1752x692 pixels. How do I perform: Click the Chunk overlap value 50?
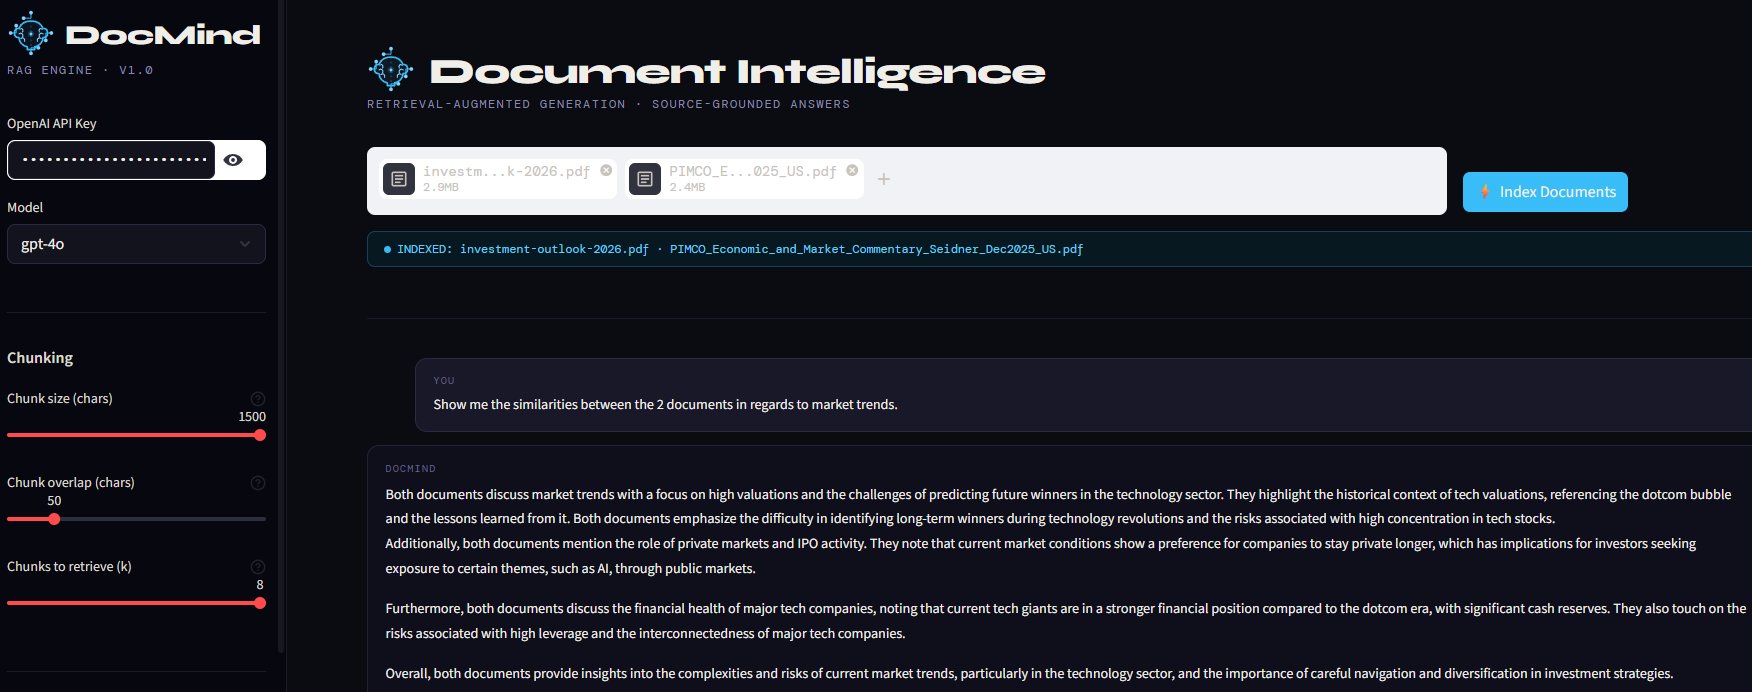[x=54, y=501]
